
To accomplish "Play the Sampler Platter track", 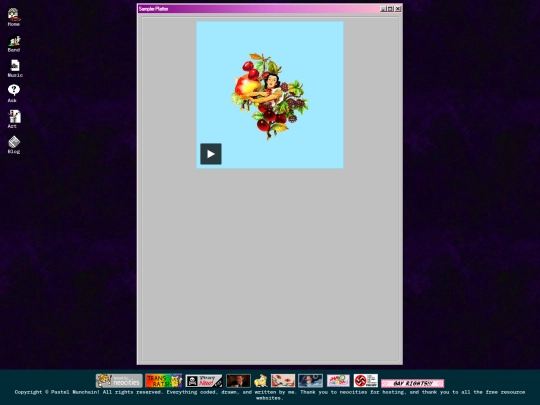I will click(211, 154).
